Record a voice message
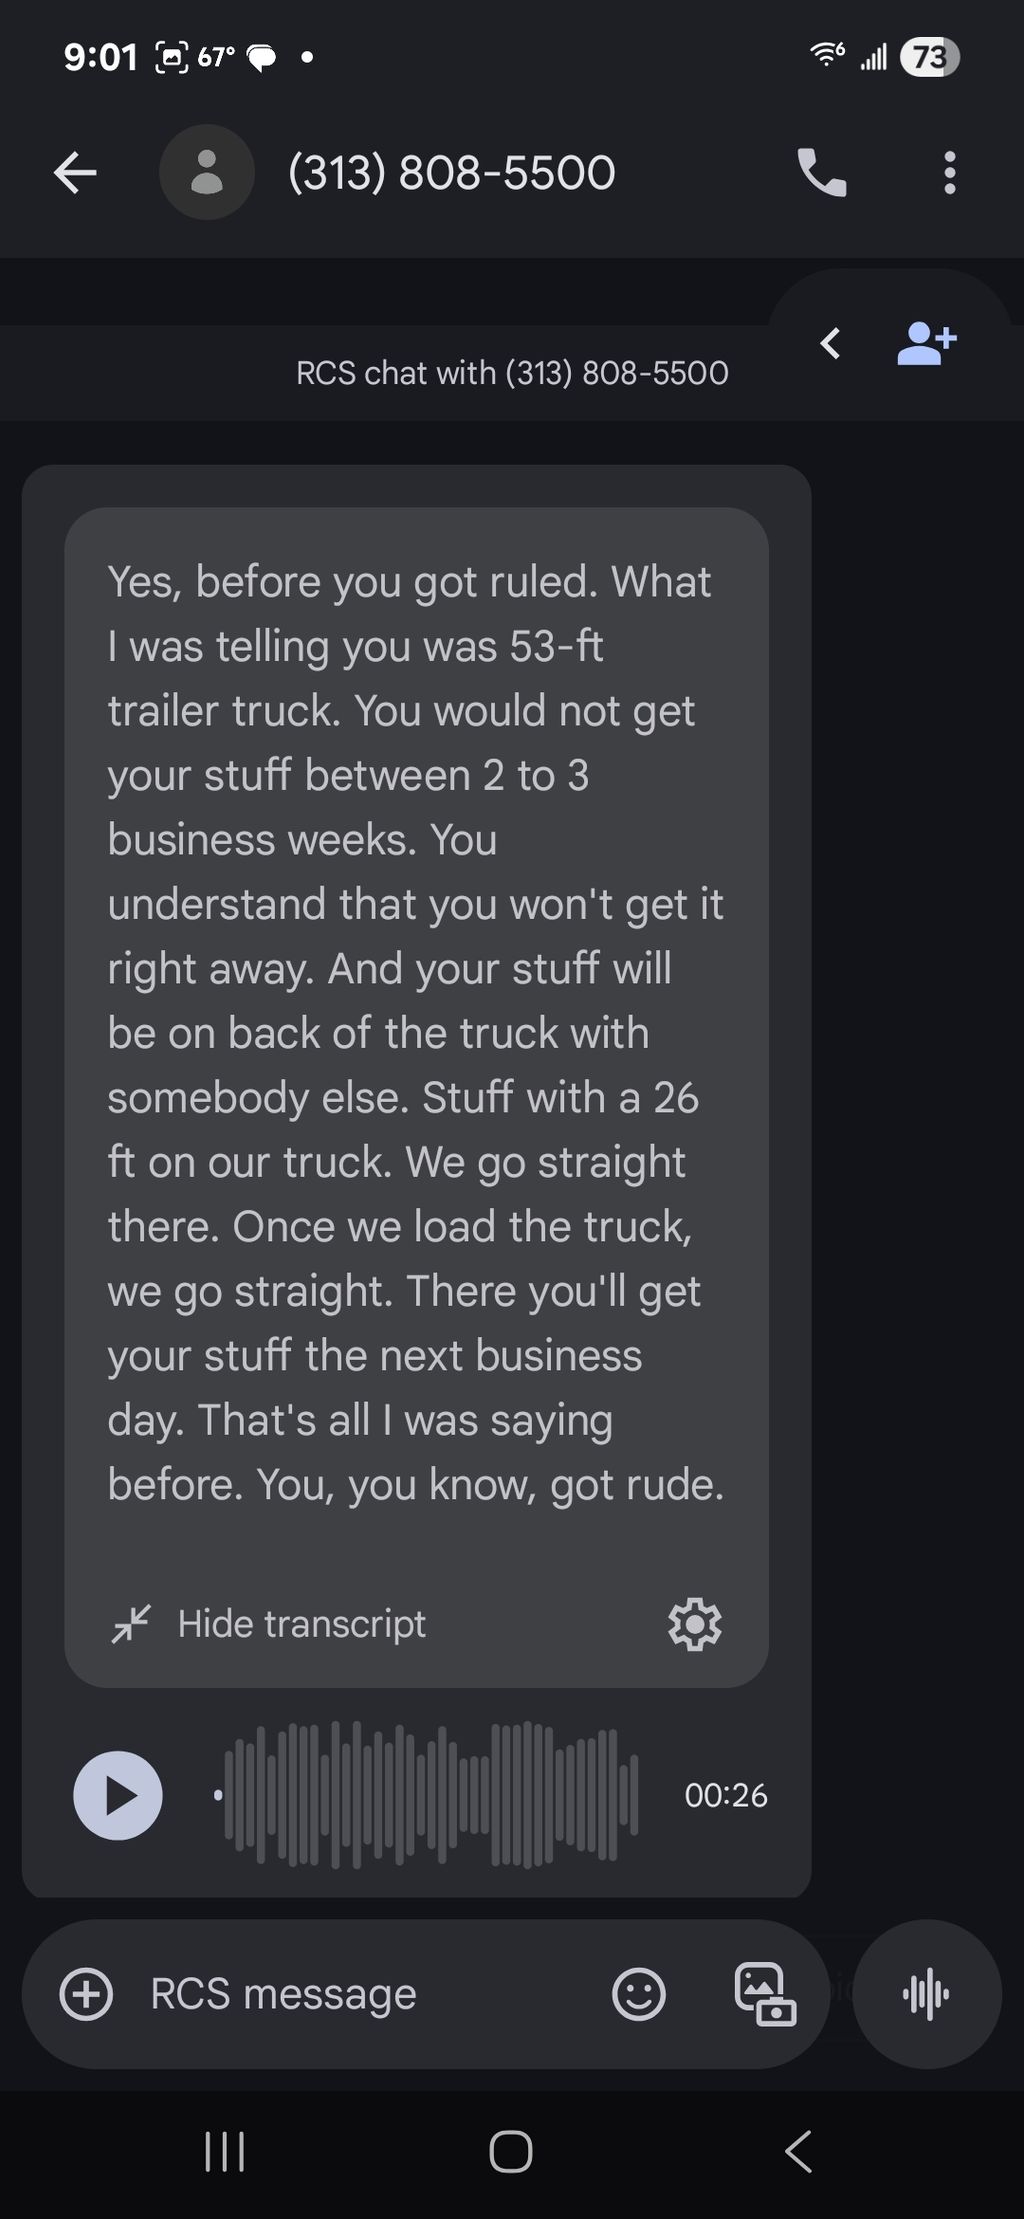This screenshot has height=2219, width=1024. point(927,1995)
